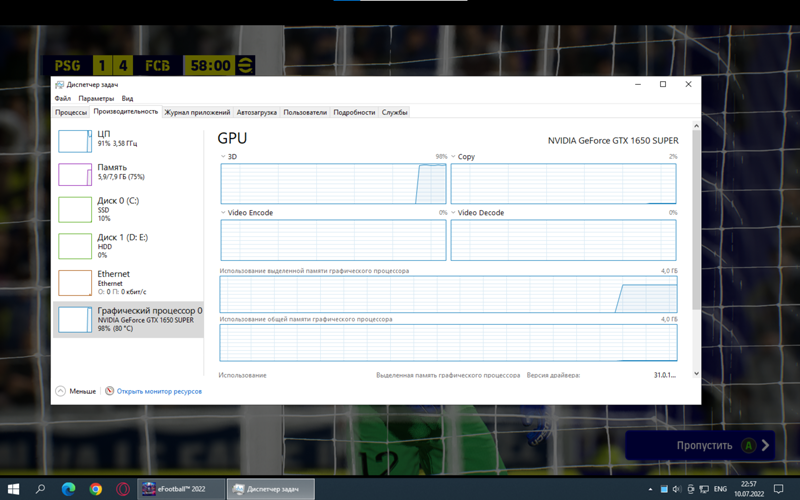The height and width of the screenshot is (500, 800).
Task: Open the Copy engine graph dropdown
Action: tap(454, 157)
